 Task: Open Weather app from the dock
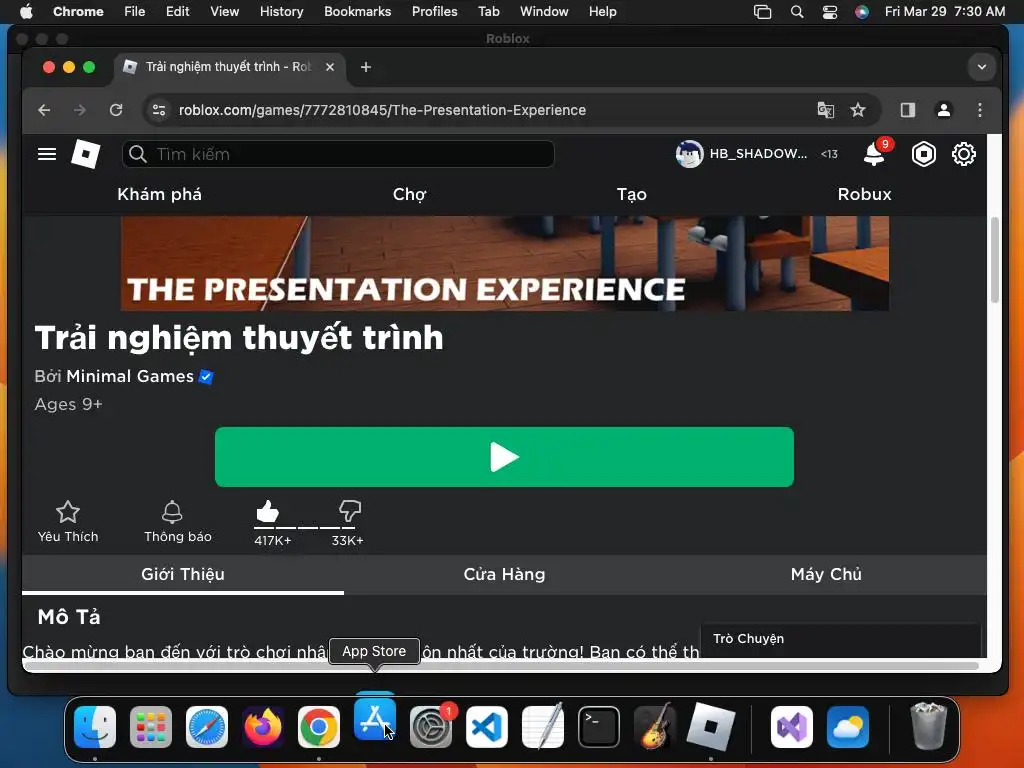[x=848, y=727]
